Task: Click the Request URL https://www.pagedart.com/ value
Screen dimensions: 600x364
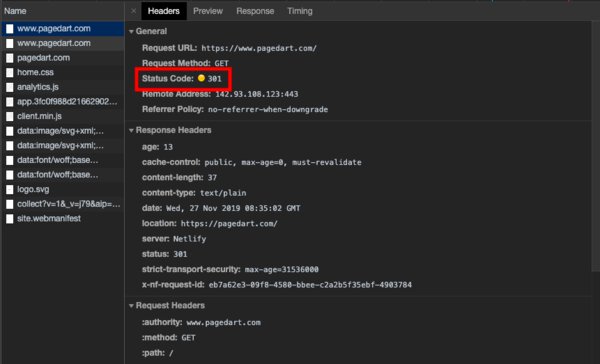Action: pos(259,48)
